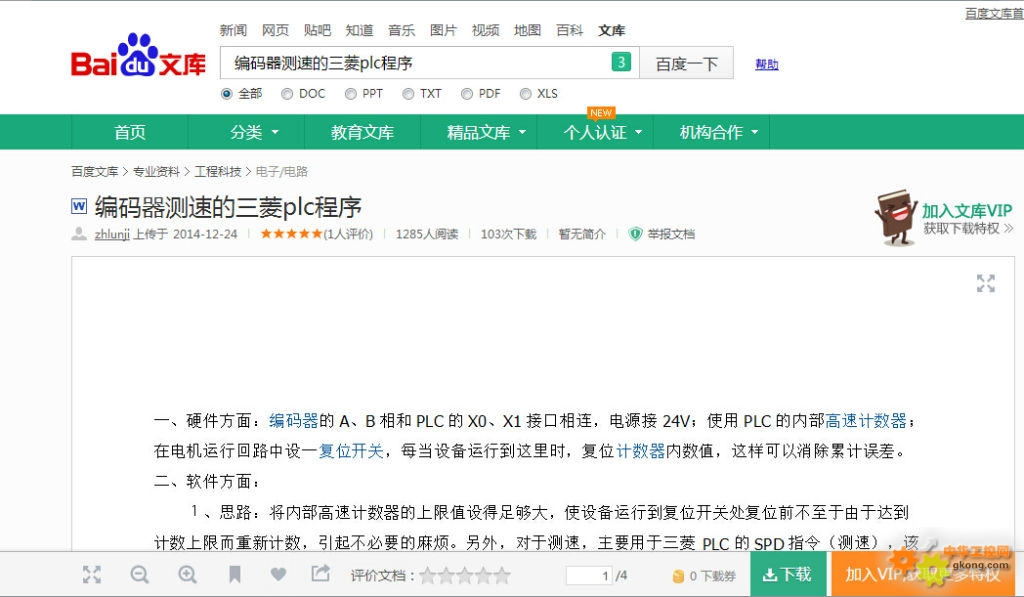Click the 百度一下 search button
The width and height of the screenshot is (1024, 597).
(686, 63)
